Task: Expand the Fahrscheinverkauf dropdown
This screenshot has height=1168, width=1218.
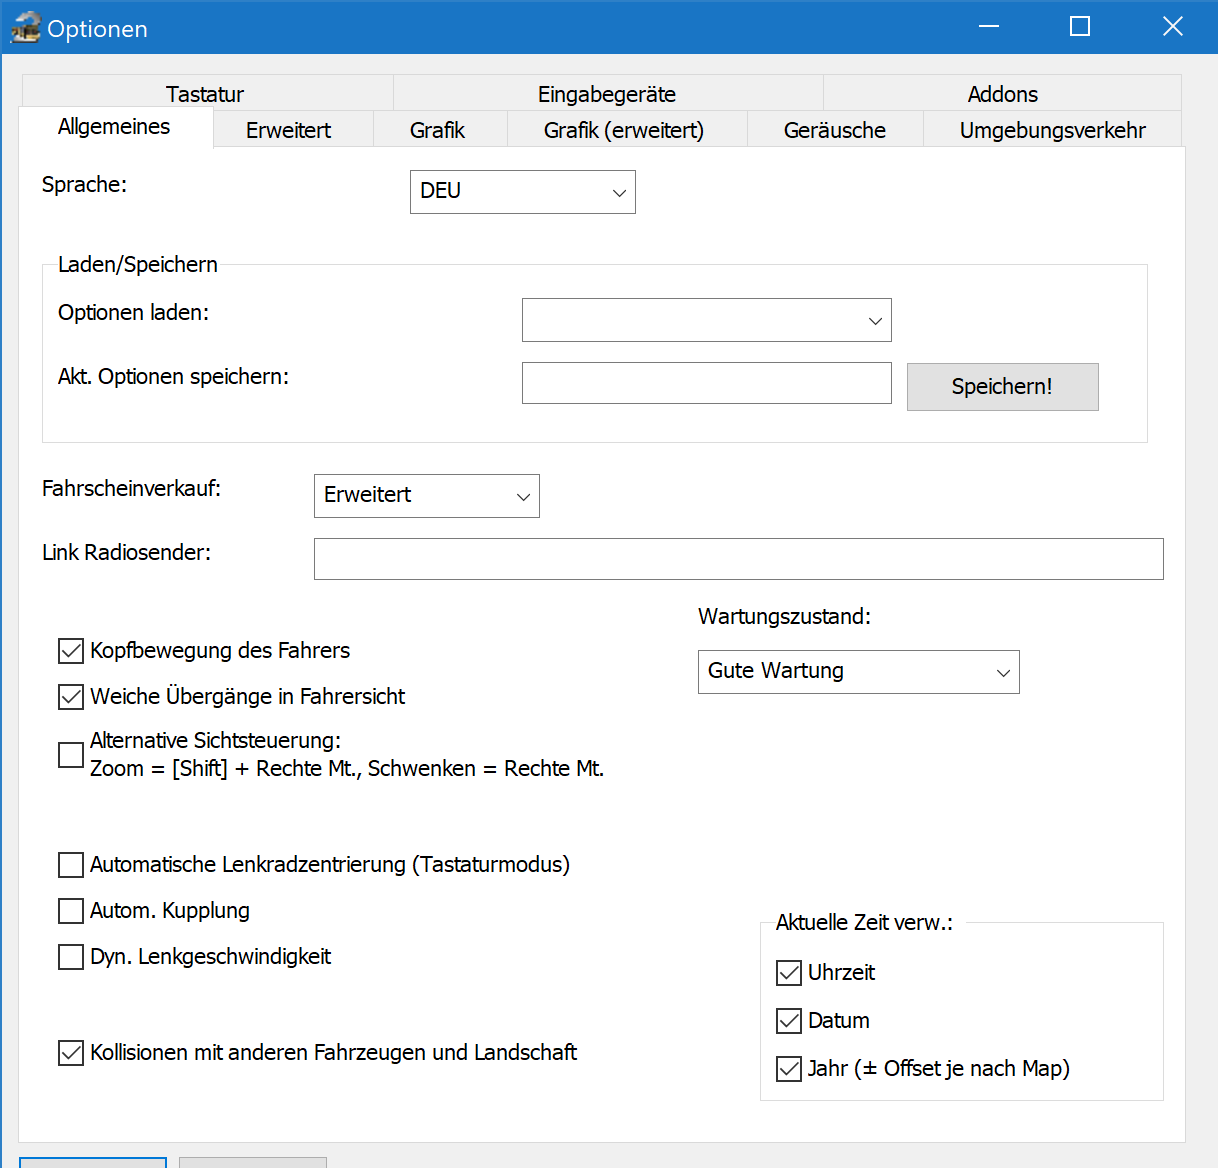Action: pos(426,496)
